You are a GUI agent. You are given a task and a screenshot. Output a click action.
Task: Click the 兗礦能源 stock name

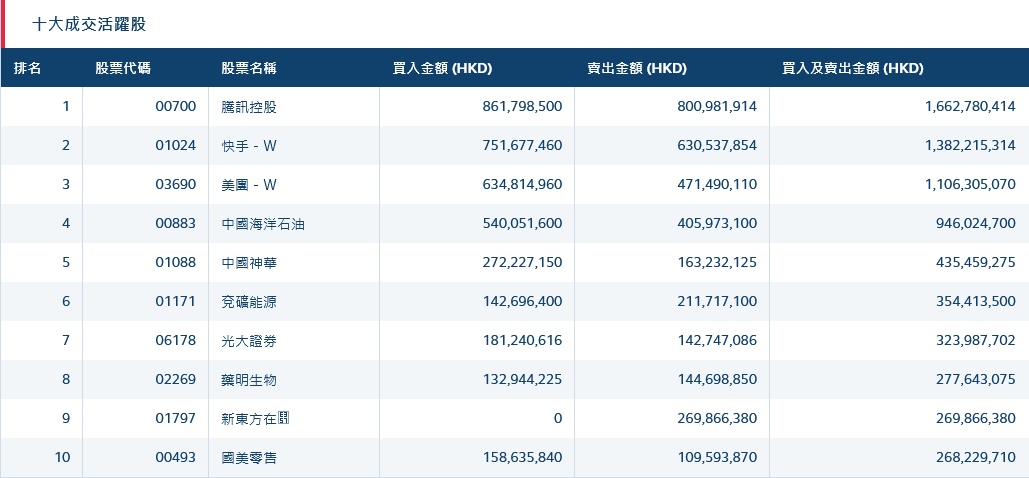249,302
